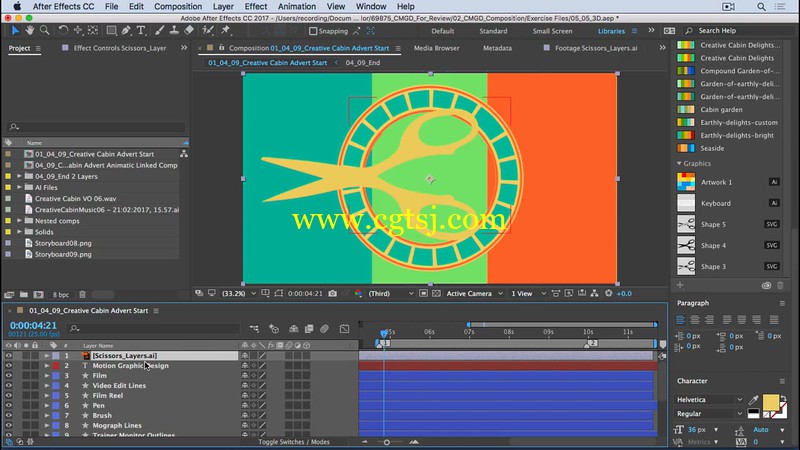Select the Eraser tool
The height and width of the screenshot is (450, 800).
click(189, 31)
